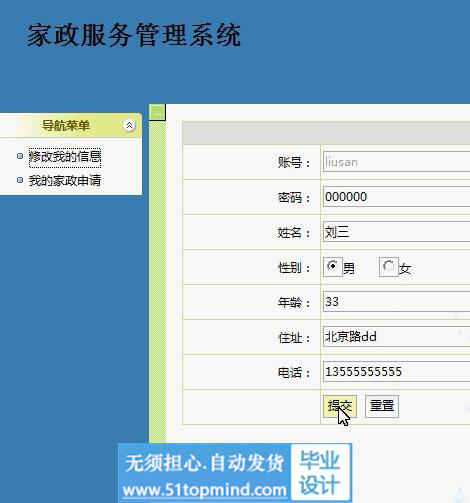The width and height of the screenshot is (470, 503).
Task: Click the 账号 field showing liusan
Action: pyautogui.click(x=396, y=162)
